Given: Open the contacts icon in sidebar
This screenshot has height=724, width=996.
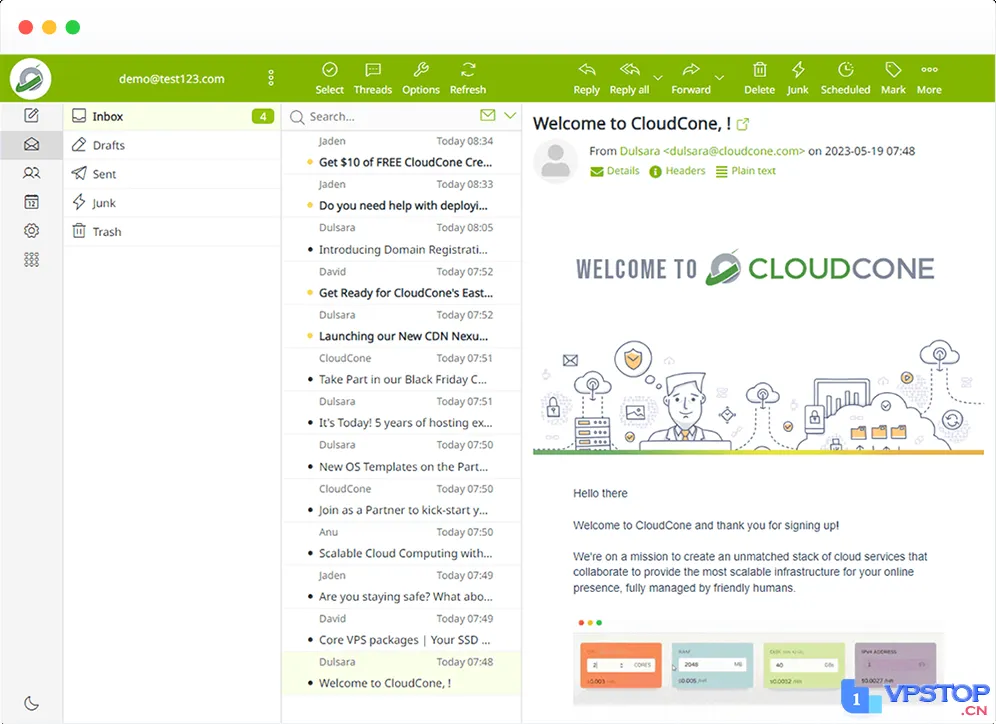Looking at the screenshot, I should (31, 173).
